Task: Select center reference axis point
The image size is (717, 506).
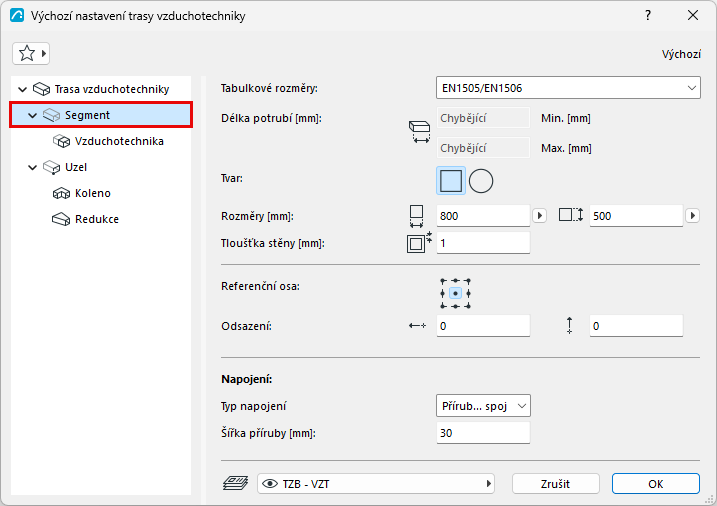Action: click(x=455, y=293)
